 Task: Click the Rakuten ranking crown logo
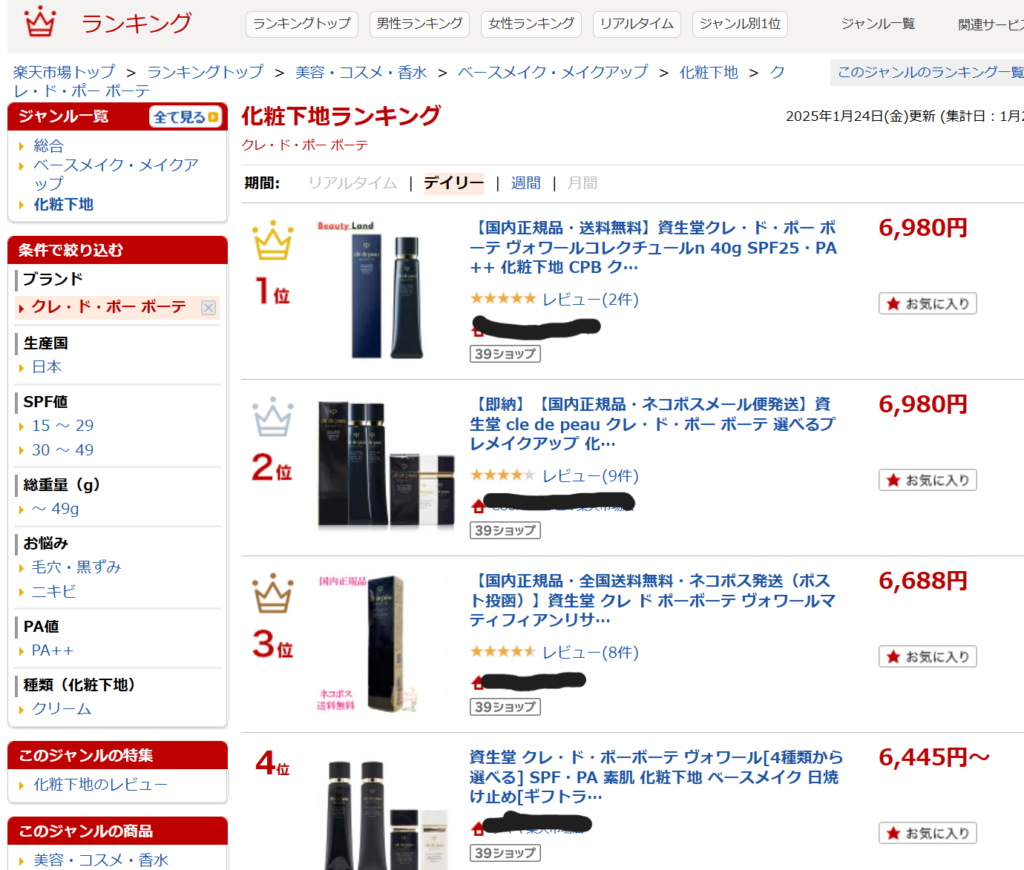point(40,22)
